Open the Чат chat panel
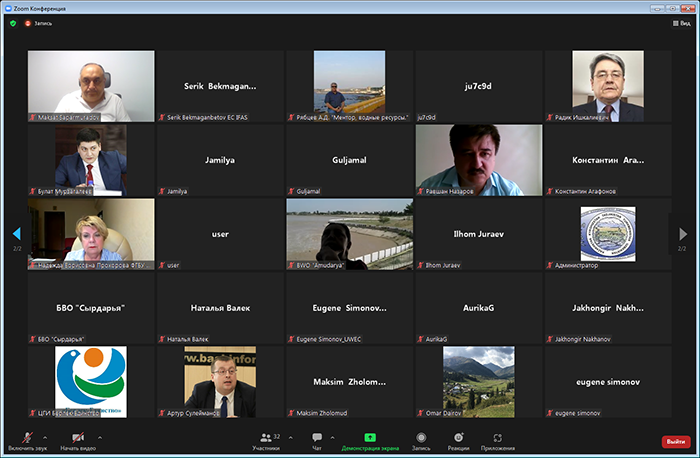The width and height of the screenshot is (700, 458). point(316,440)
